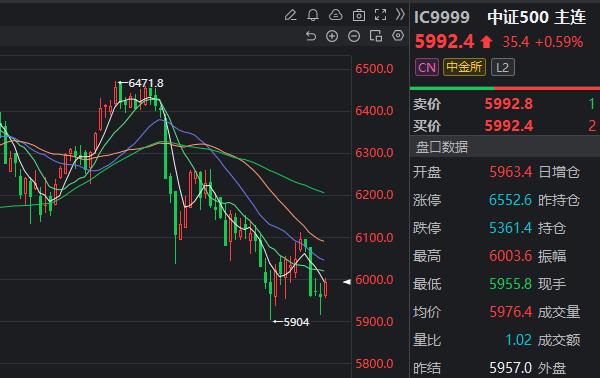Click the undo arrow icon
Viewport: 600px width, 378px height.
point(311,36)
